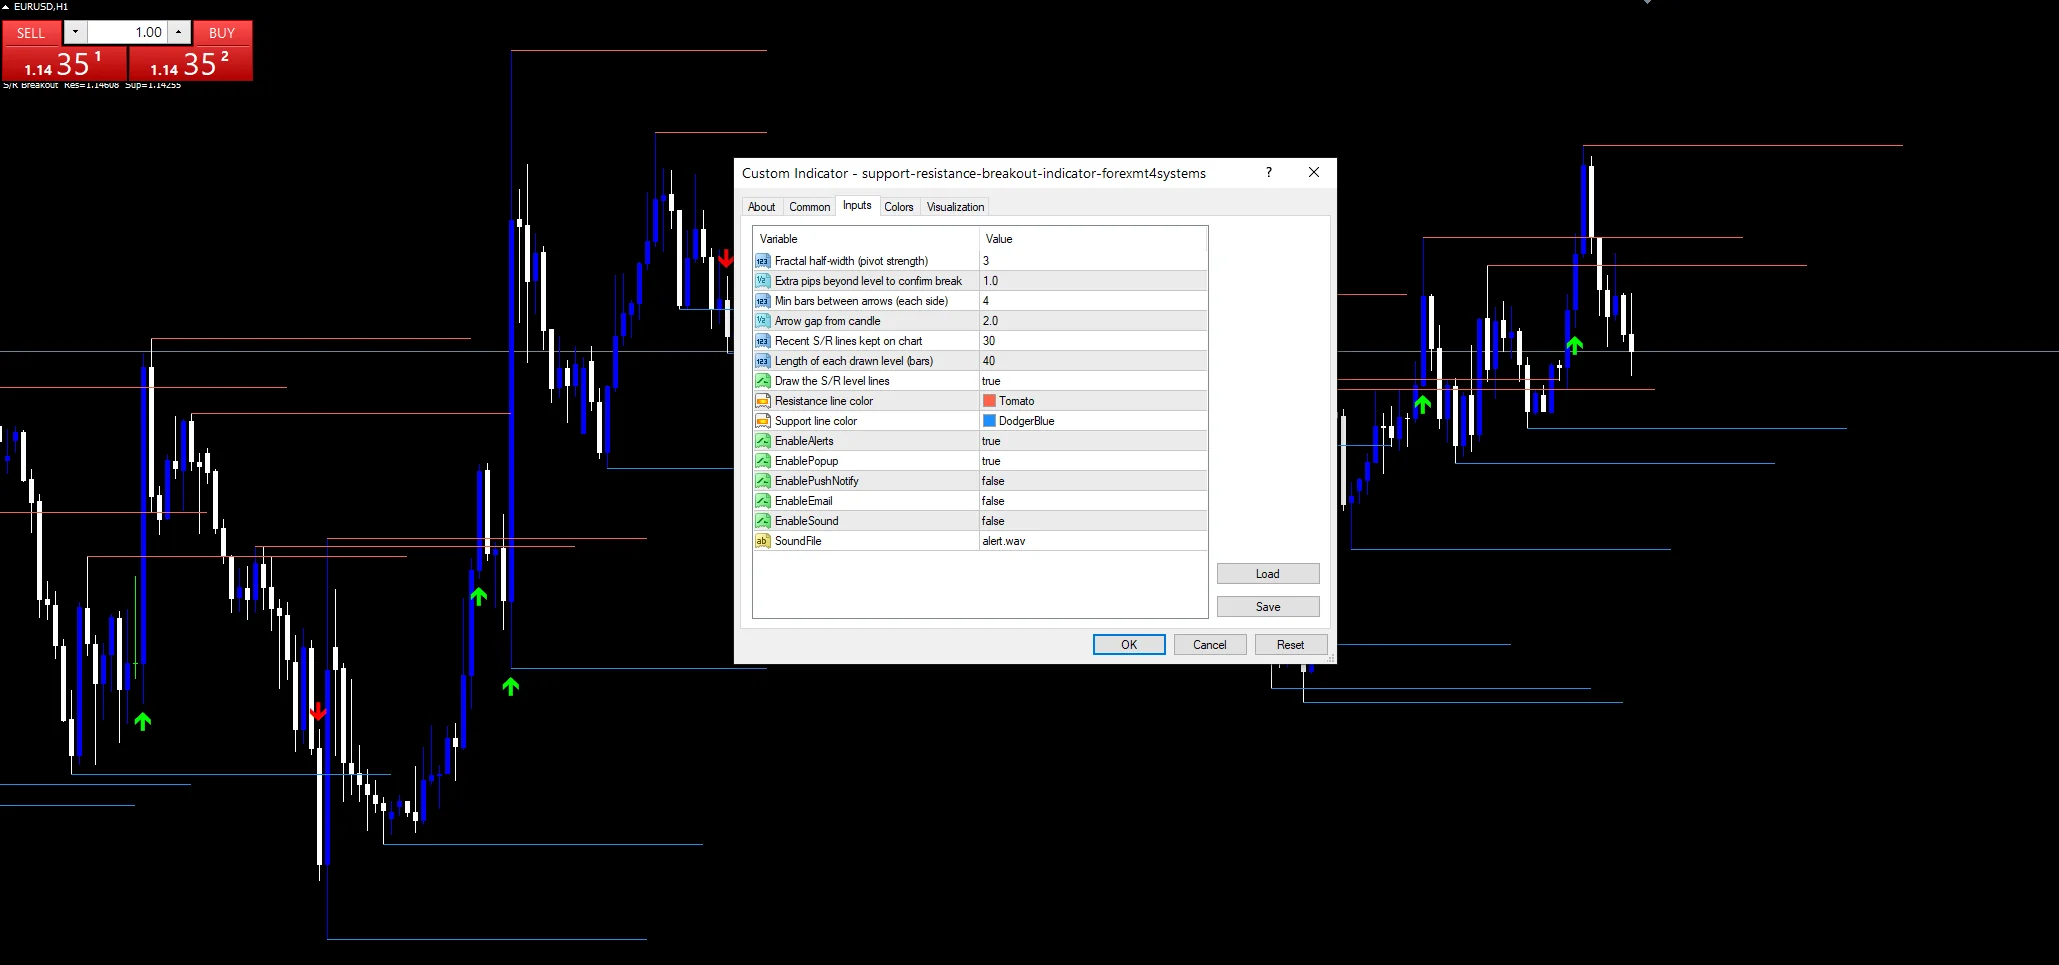
Task: Toggle Draw the S/R level lines true value
Action: (x=1093, y=381)
